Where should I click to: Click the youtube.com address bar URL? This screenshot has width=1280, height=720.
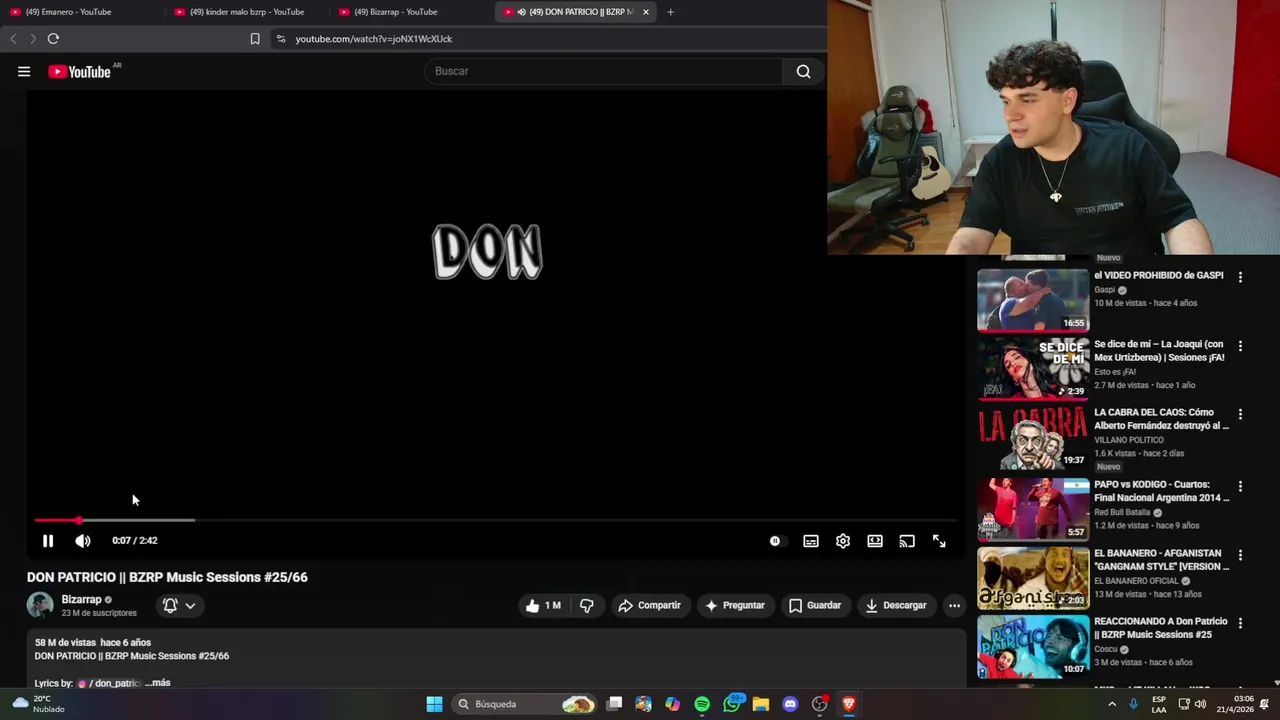(374, 39)
